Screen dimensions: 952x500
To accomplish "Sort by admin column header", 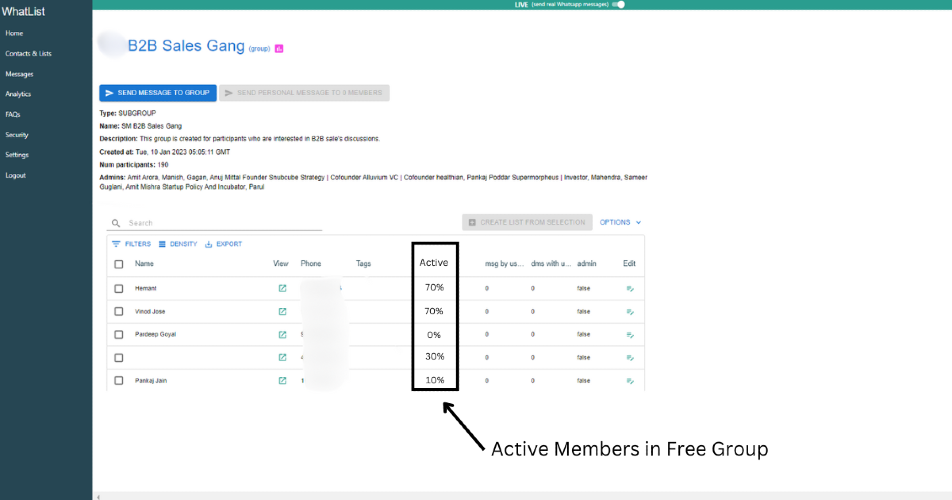I will tap(586, 263).
